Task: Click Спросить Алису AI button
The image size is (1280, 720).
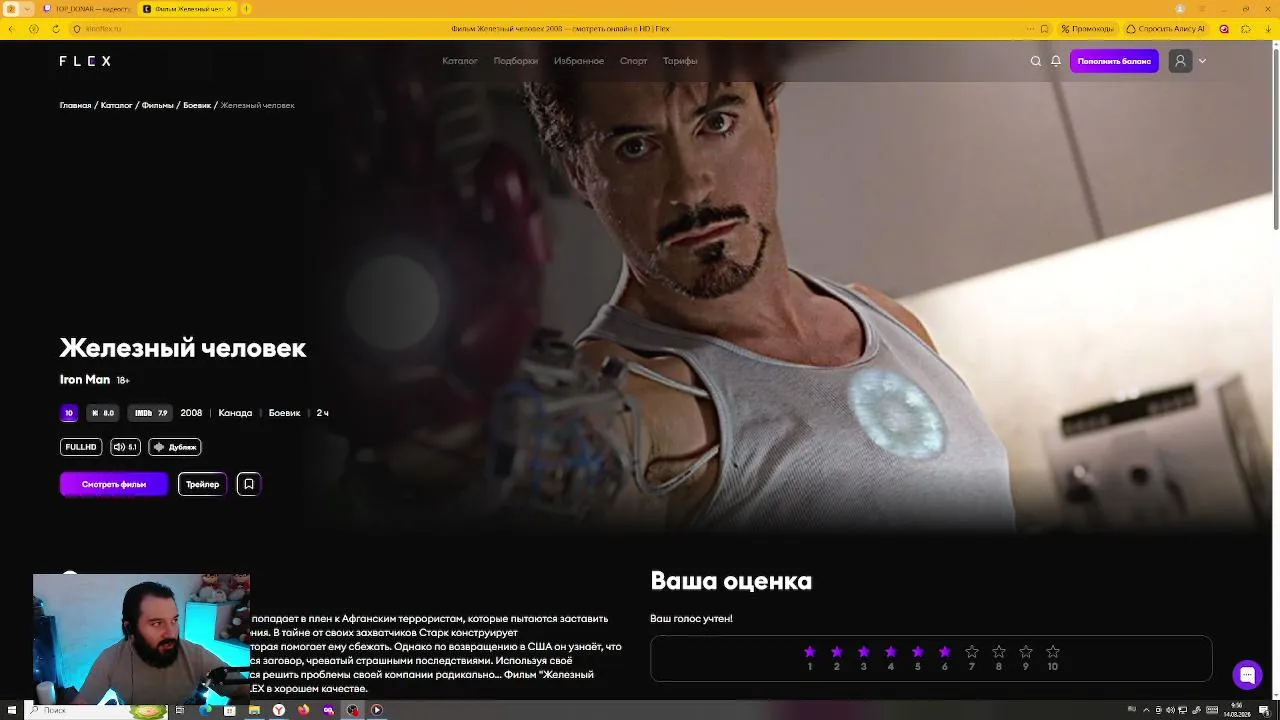Action: point(1166,29)
